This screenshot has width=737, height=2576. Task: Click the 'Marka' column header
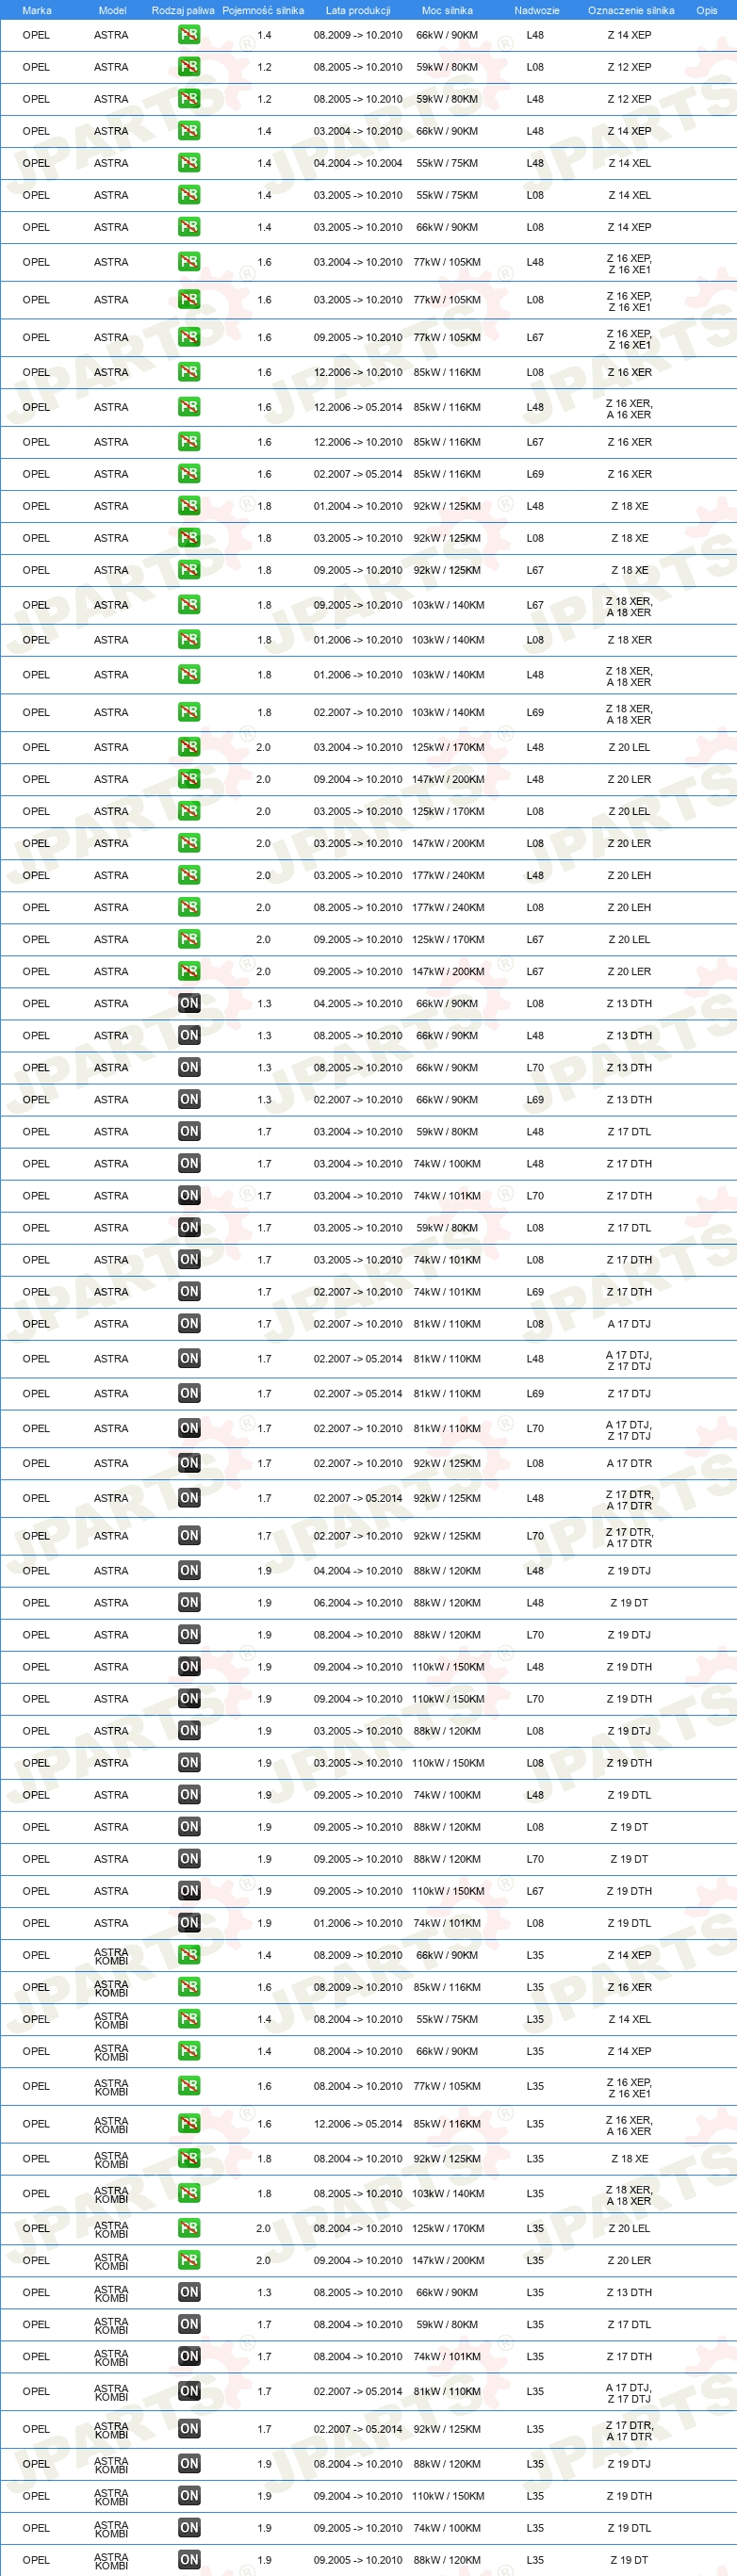tap(37, 10)
